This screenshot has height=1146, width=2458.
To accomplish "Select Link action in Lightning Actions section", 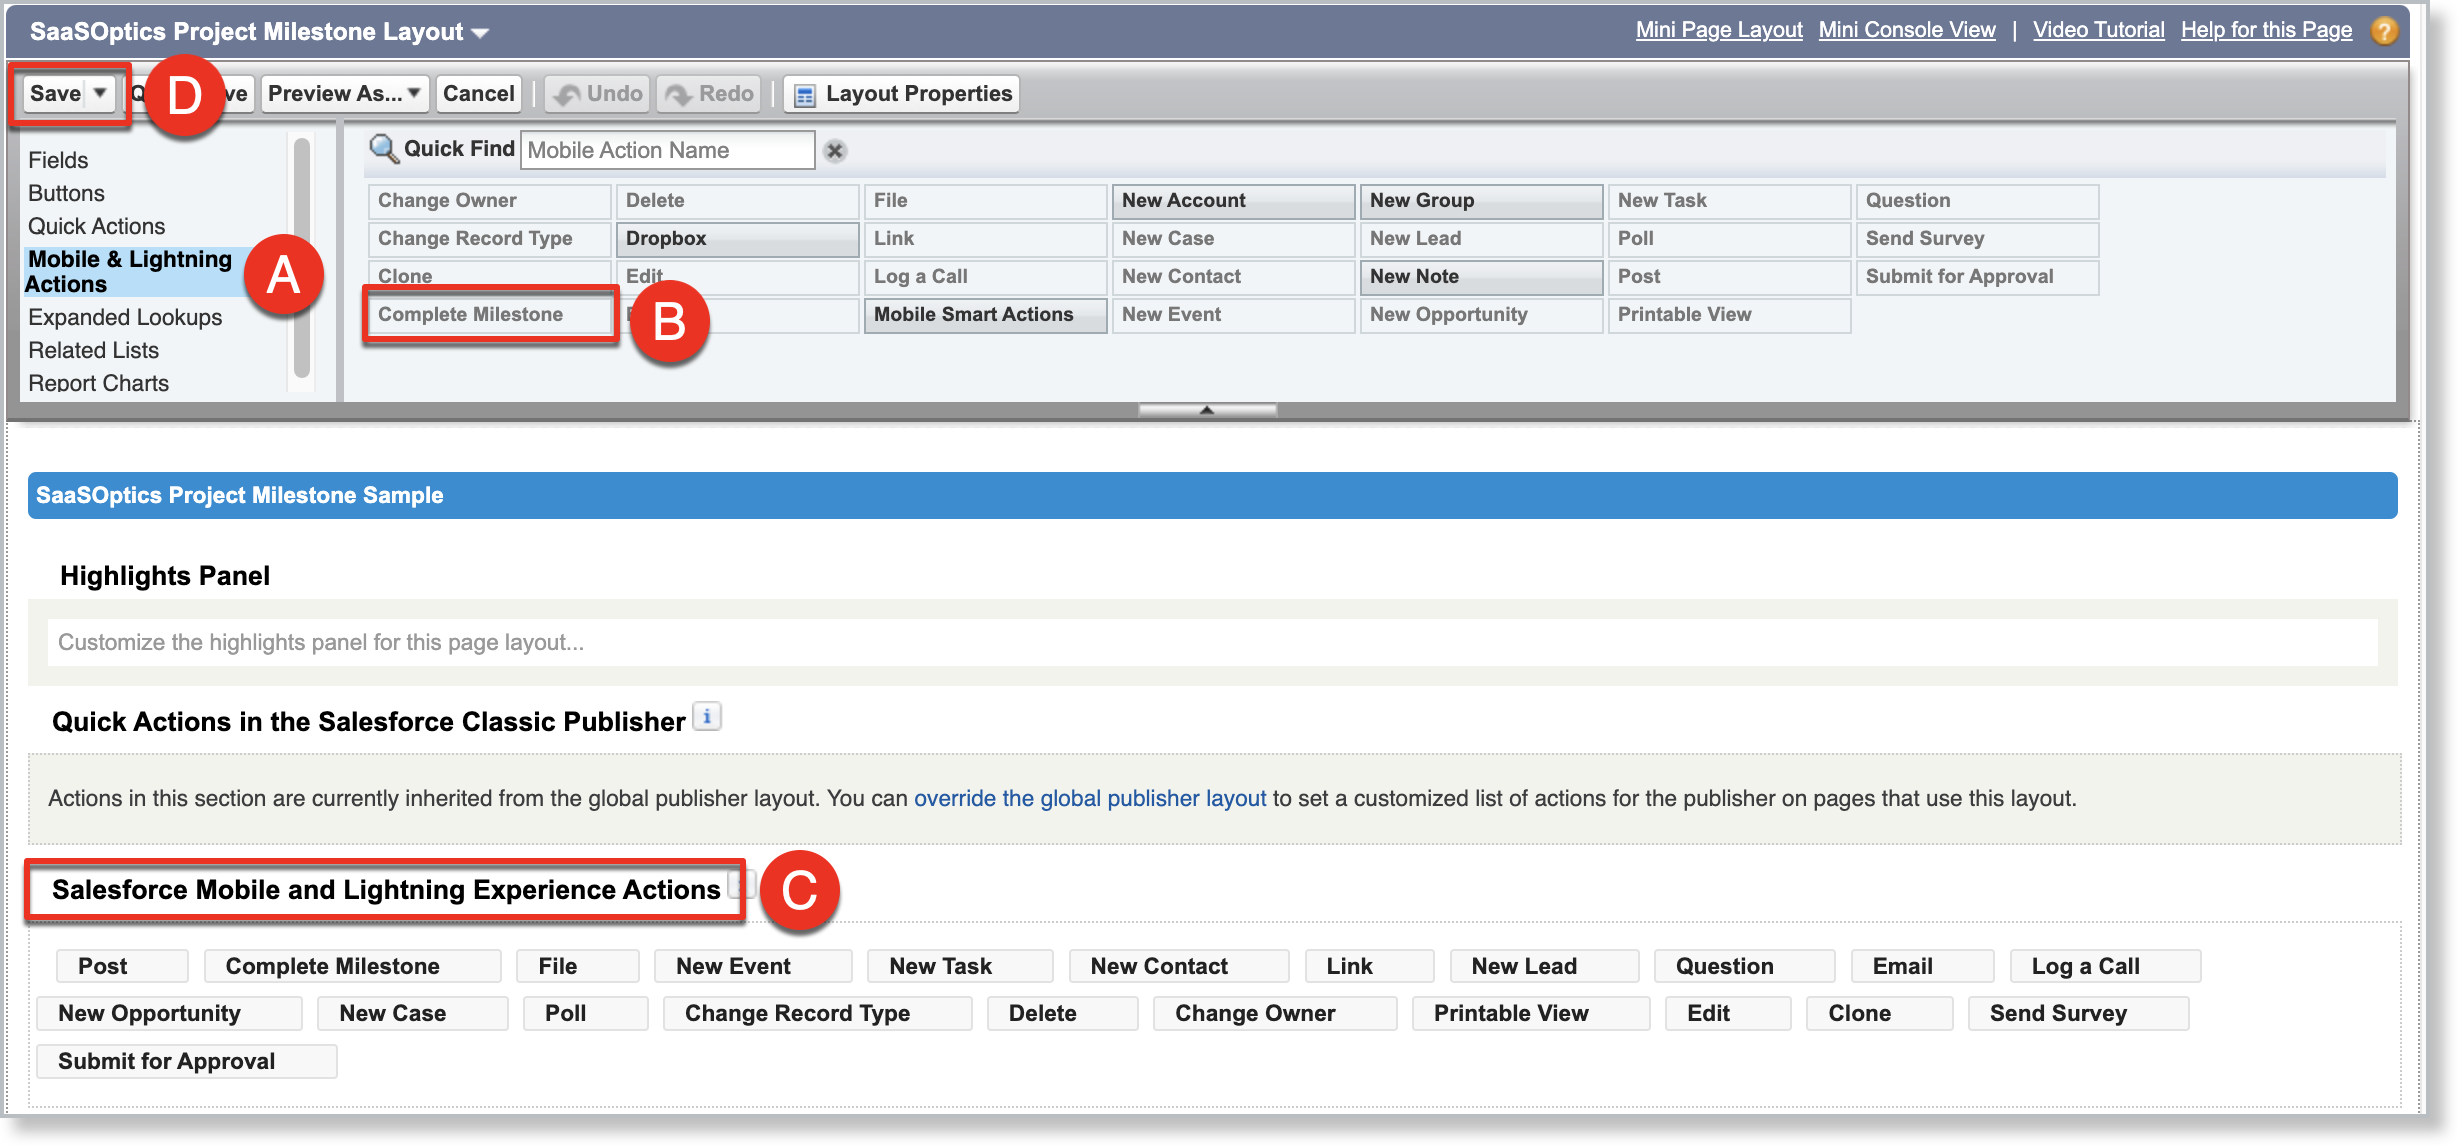I will (1369, 966).
